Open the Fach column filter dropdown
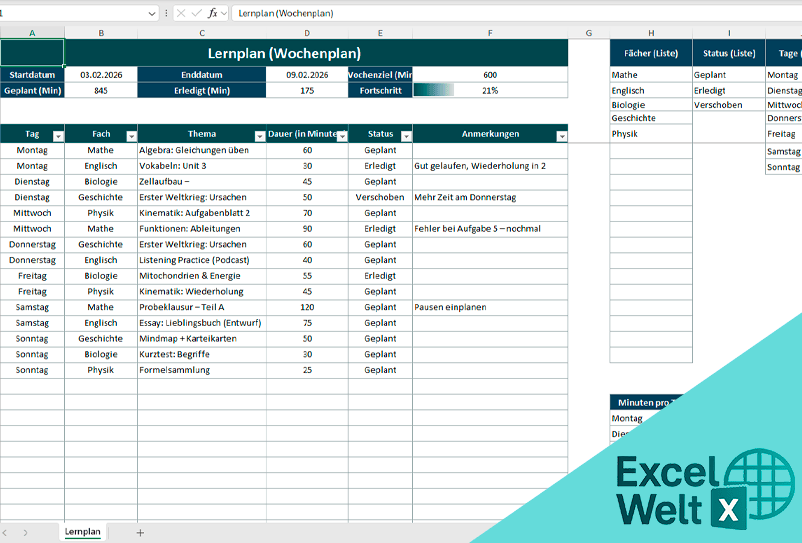802x543 pixels. (x=130, y=135)
